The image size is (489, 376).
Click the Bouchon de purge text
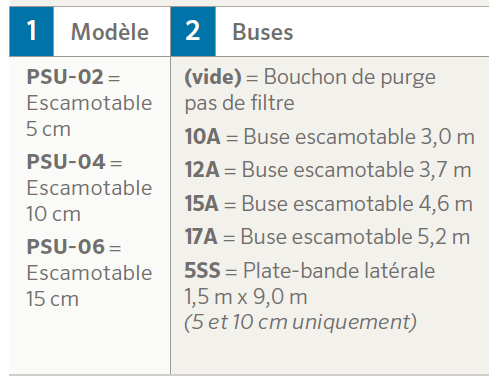coord(350,77)
